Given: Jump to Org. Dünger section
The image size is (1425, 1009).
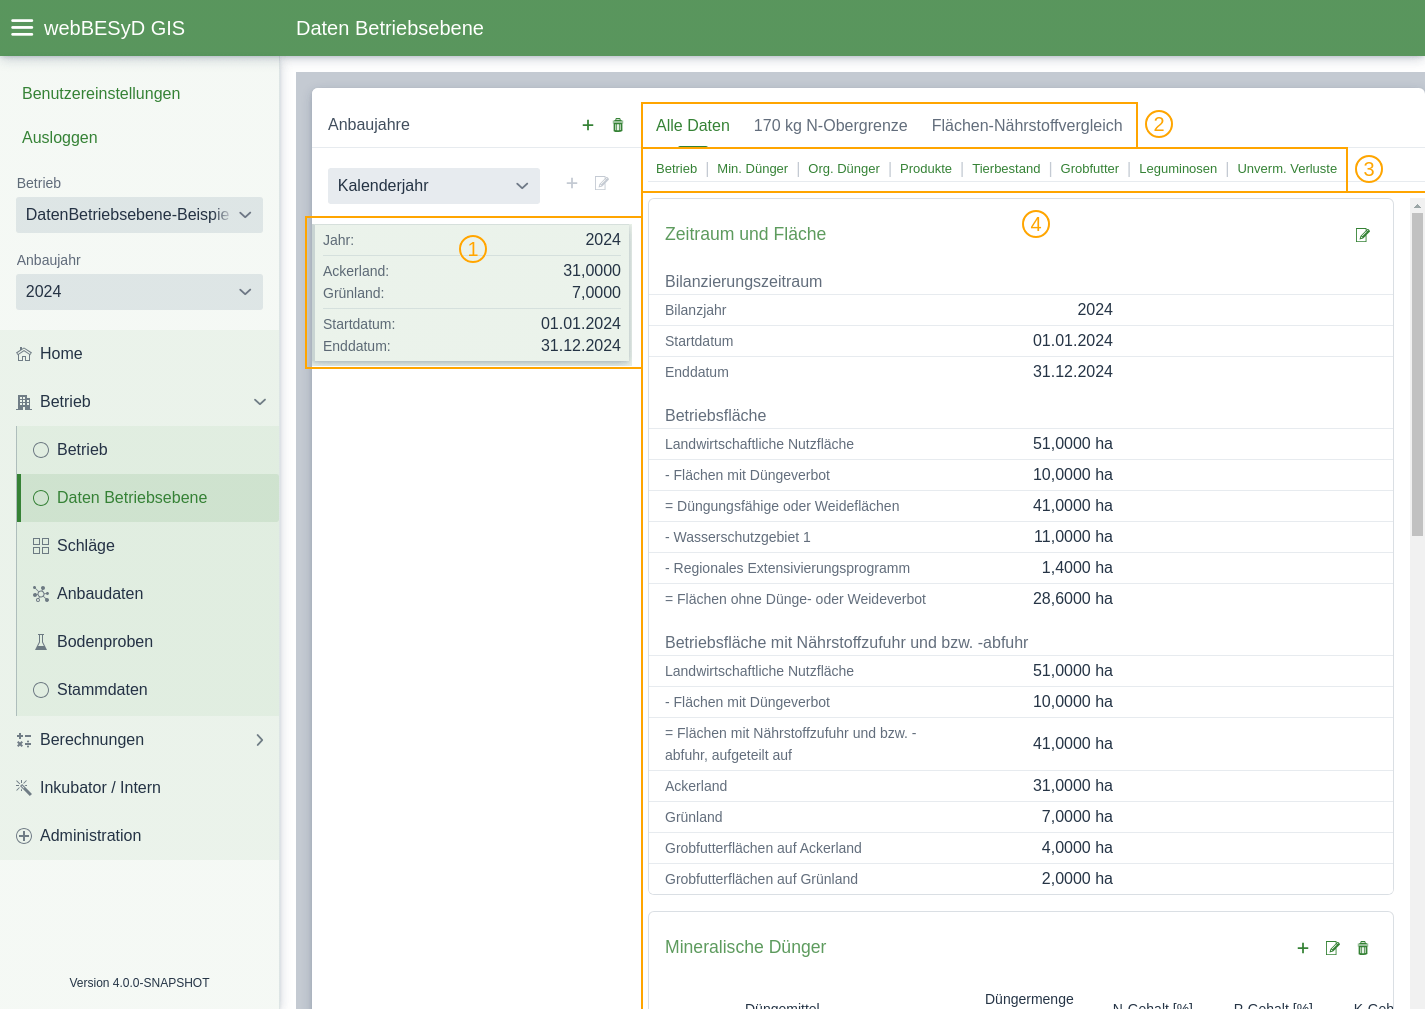Looking at the screenshot, I should (x=844, y=169).
